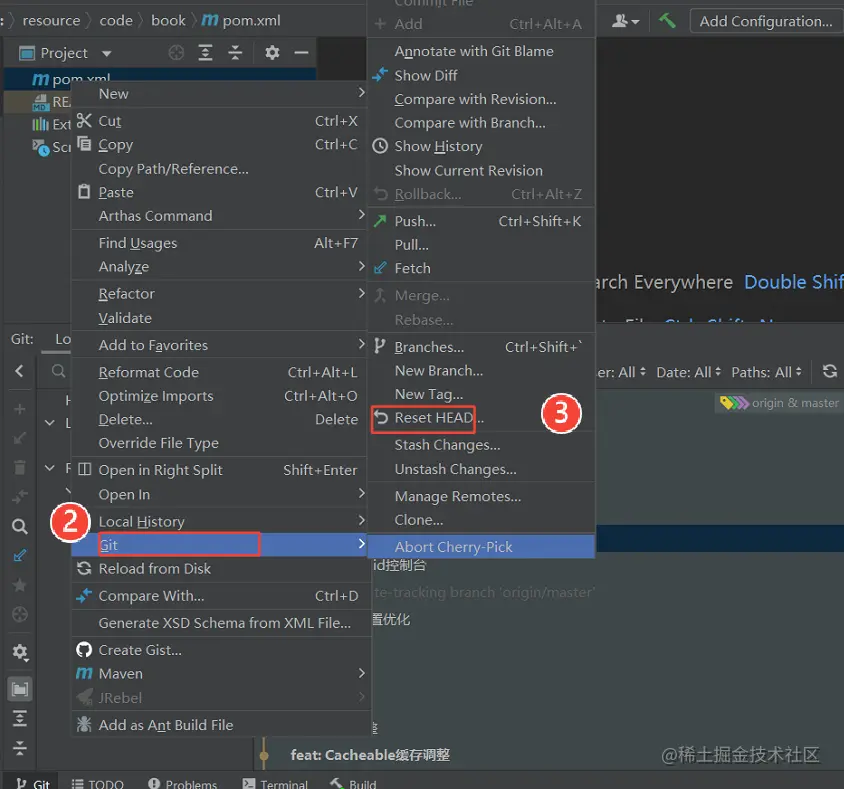The width and height of the screenshot is (844, 789).
Task: Open the Git submenu entry
Action: tap(218, 545)
